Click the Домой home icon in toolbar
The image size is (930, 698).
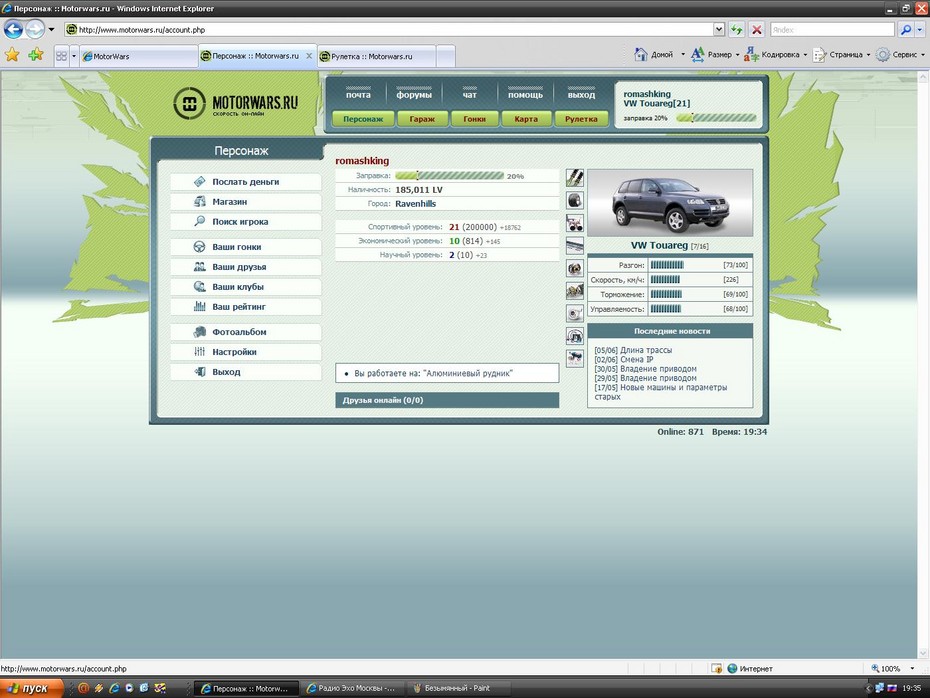click(x=641, y=55)
